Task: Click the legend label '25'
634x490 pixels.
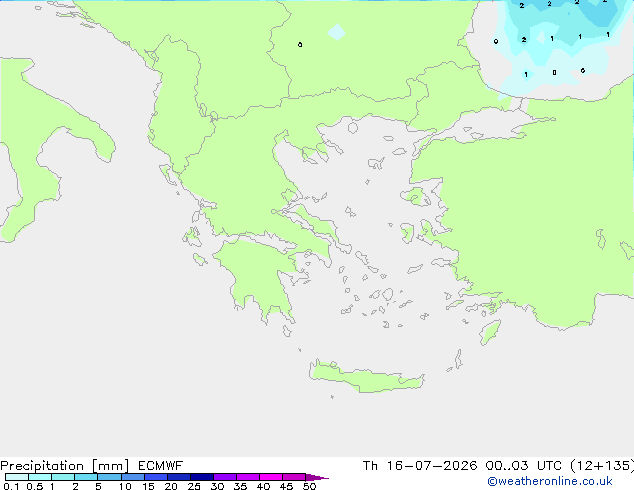Action: [x=194, y=486]
